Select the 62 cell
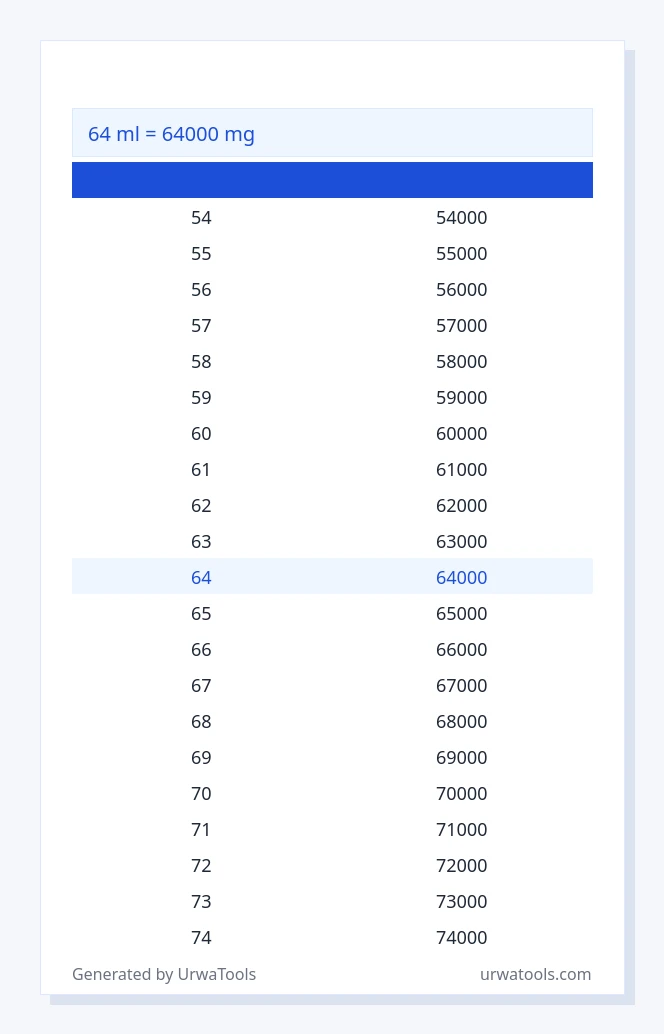Viewport: 664px width, 1034px height. [x=201, y=506]
